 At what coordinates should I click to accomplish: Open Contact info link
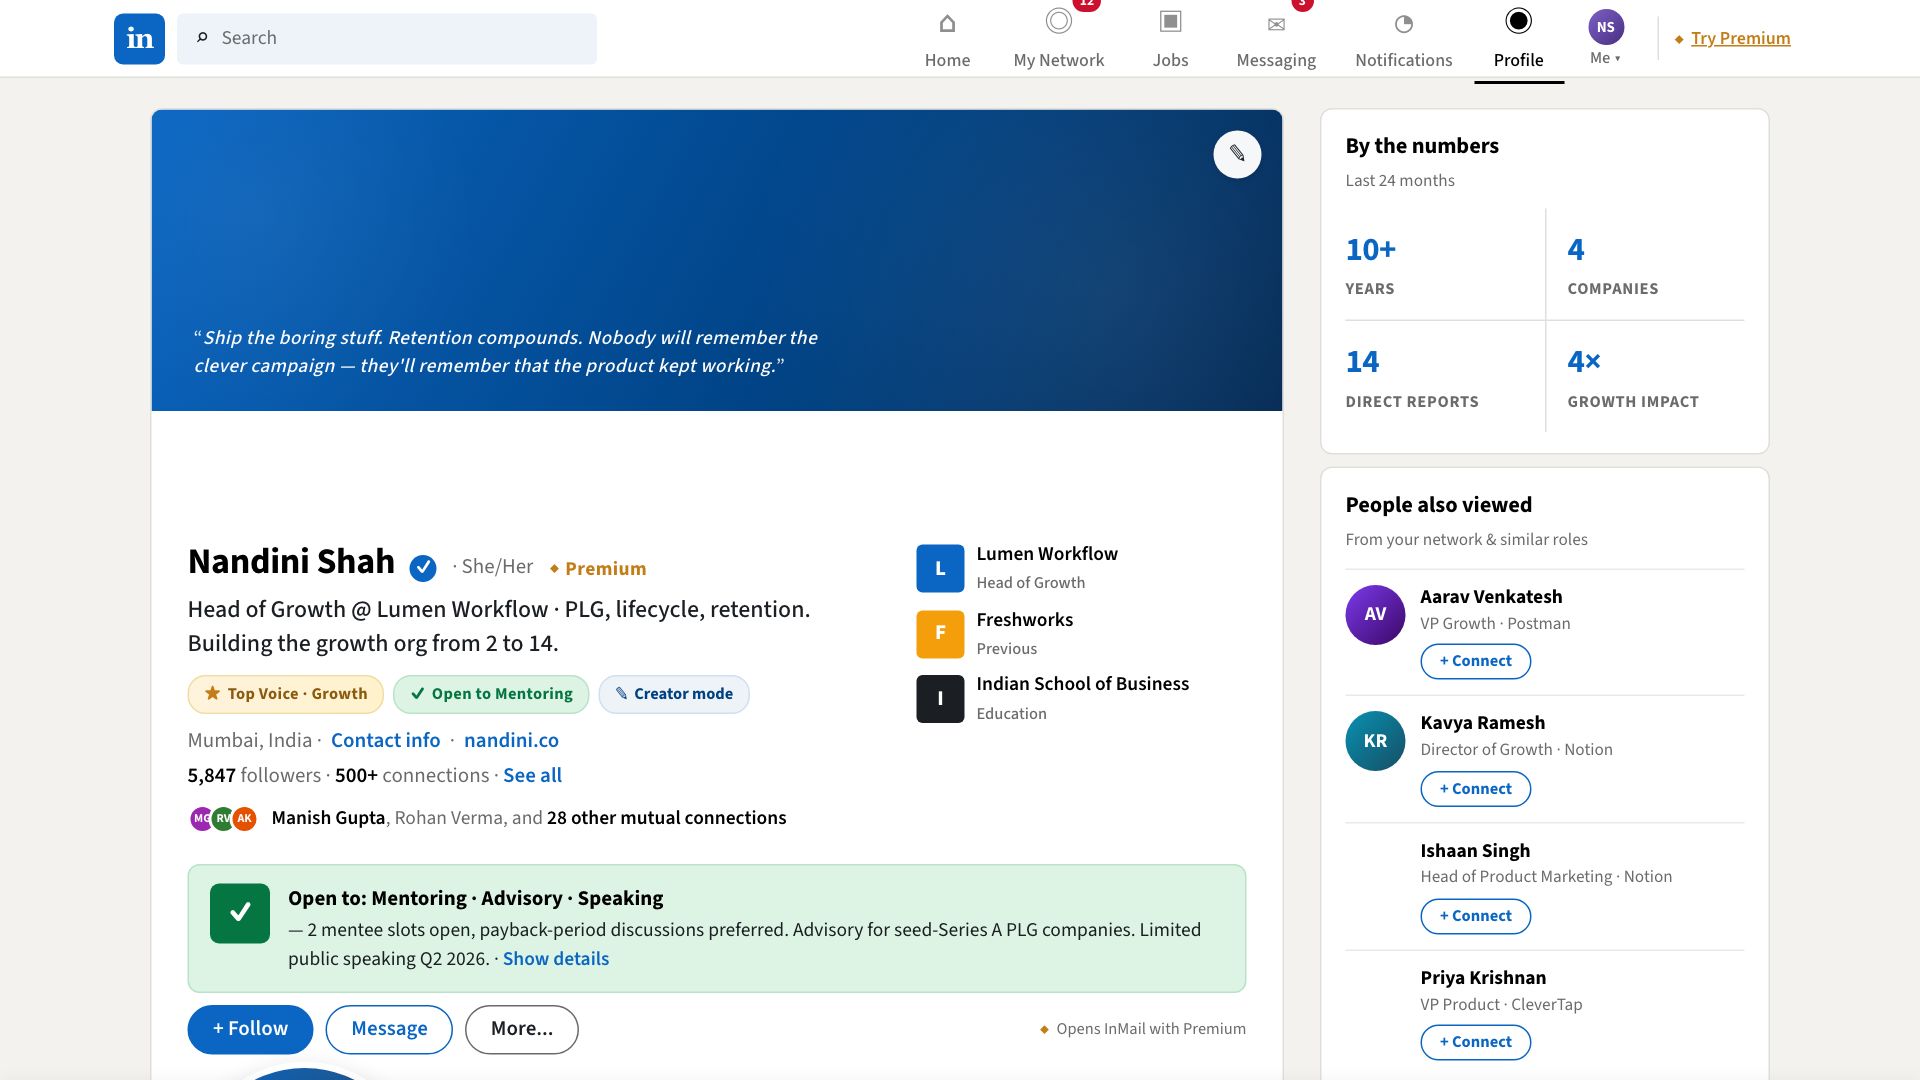tap(385, 740)
